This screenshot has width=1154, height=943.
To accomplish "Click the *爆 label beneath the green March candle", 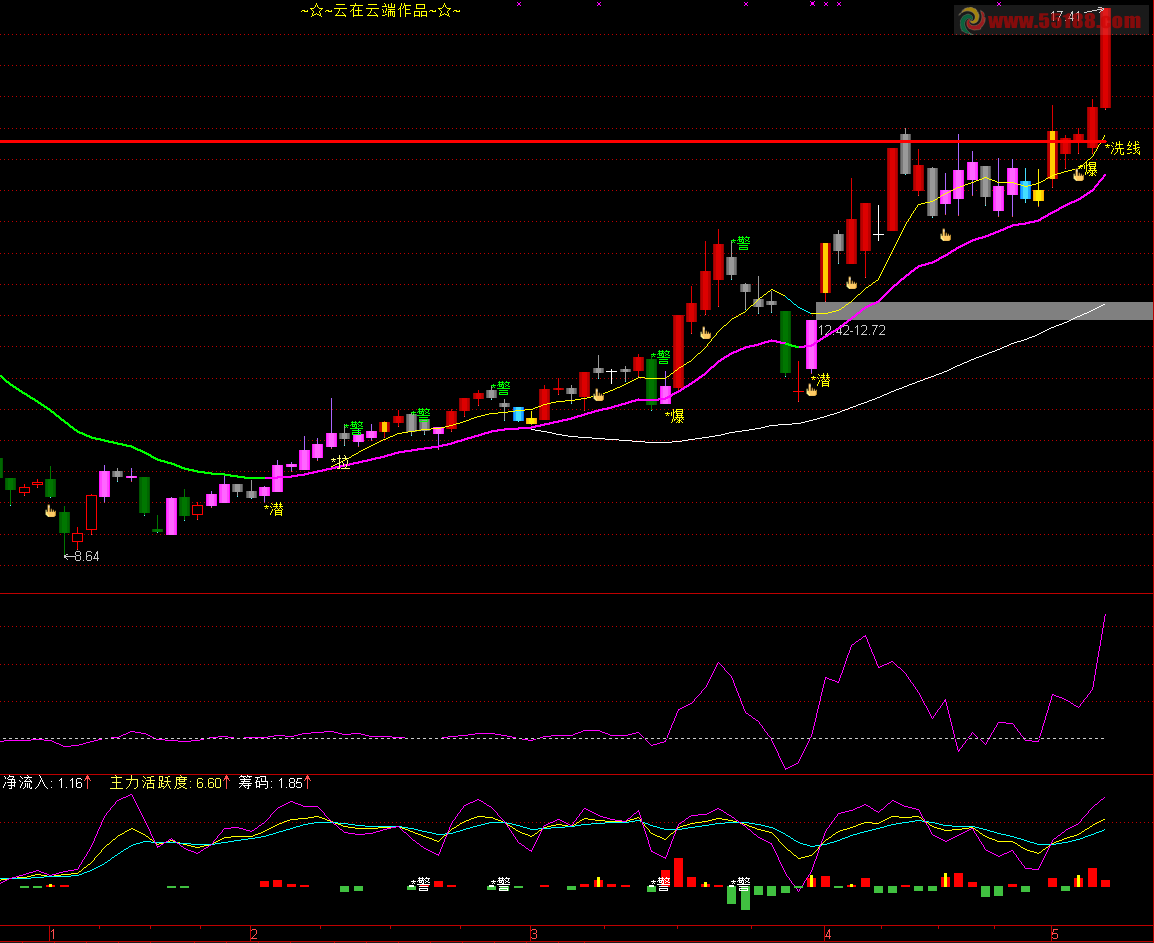I will tap(675, 416).
